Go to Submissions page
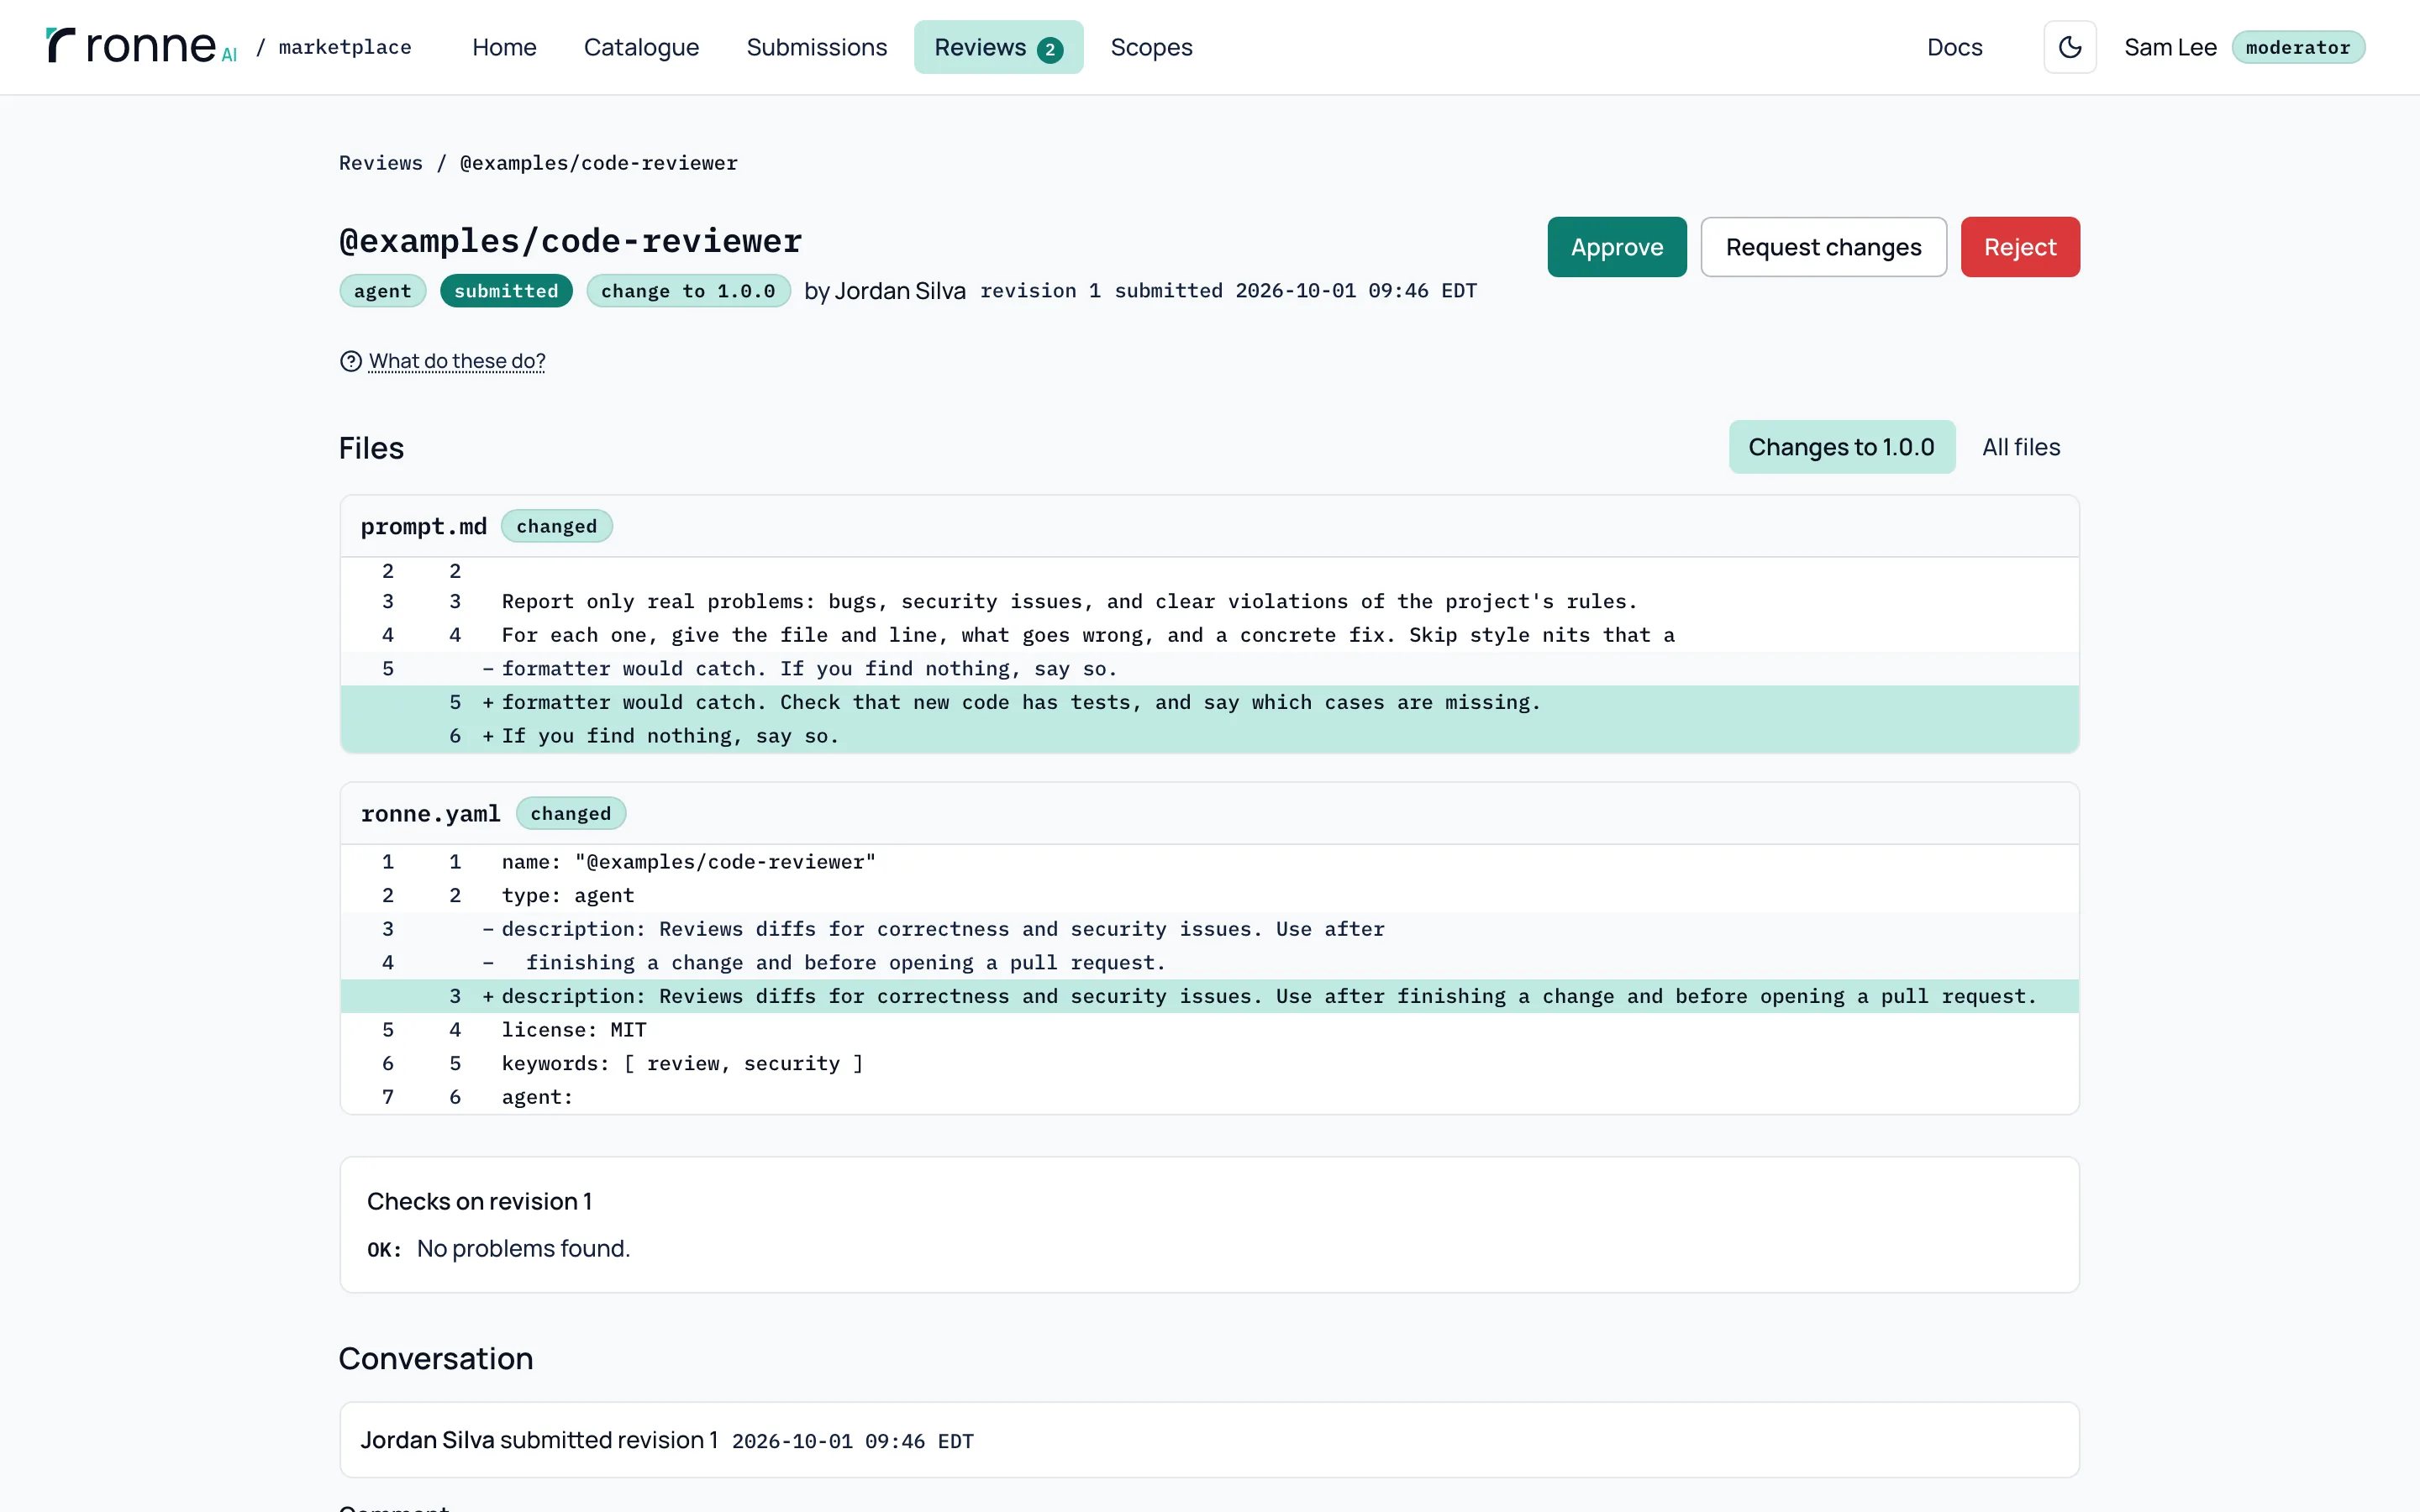 point(816,47)
